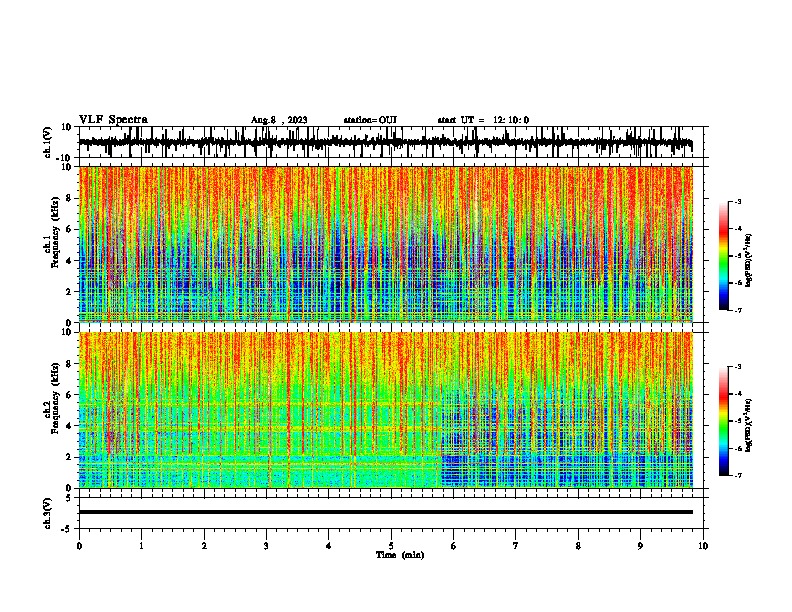Click the "station=OUI" header label
Screen dimensions: 792x612
click(x=370, y=120)
